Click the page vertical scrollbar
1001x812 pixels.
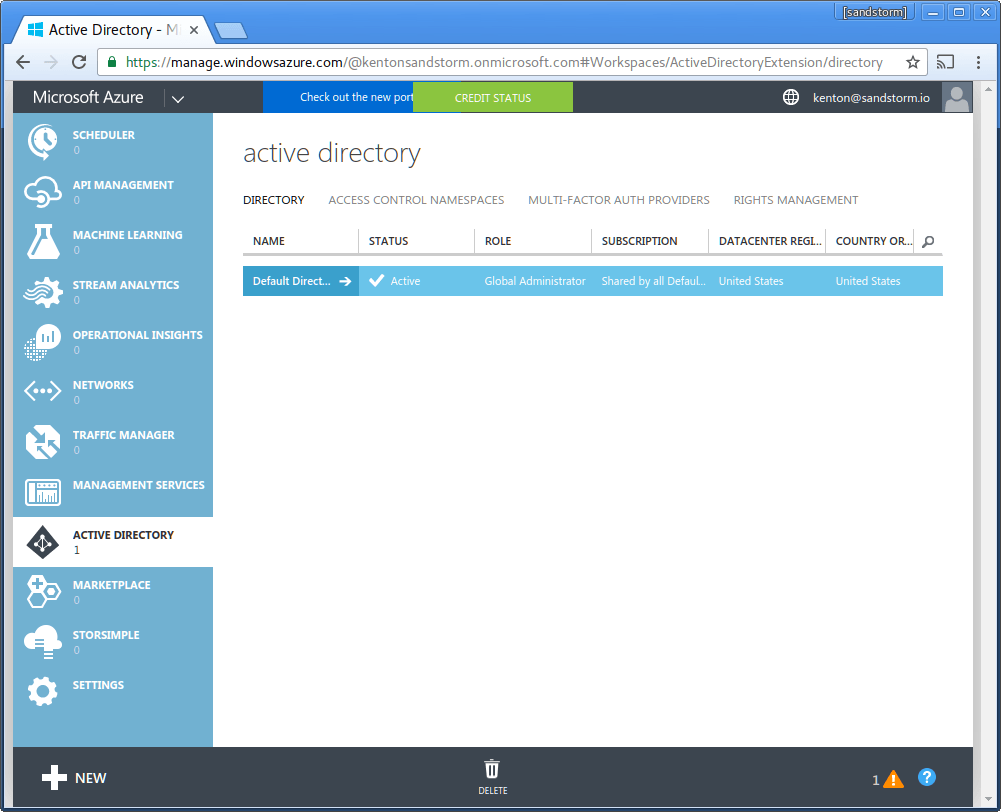coord(988,442)
